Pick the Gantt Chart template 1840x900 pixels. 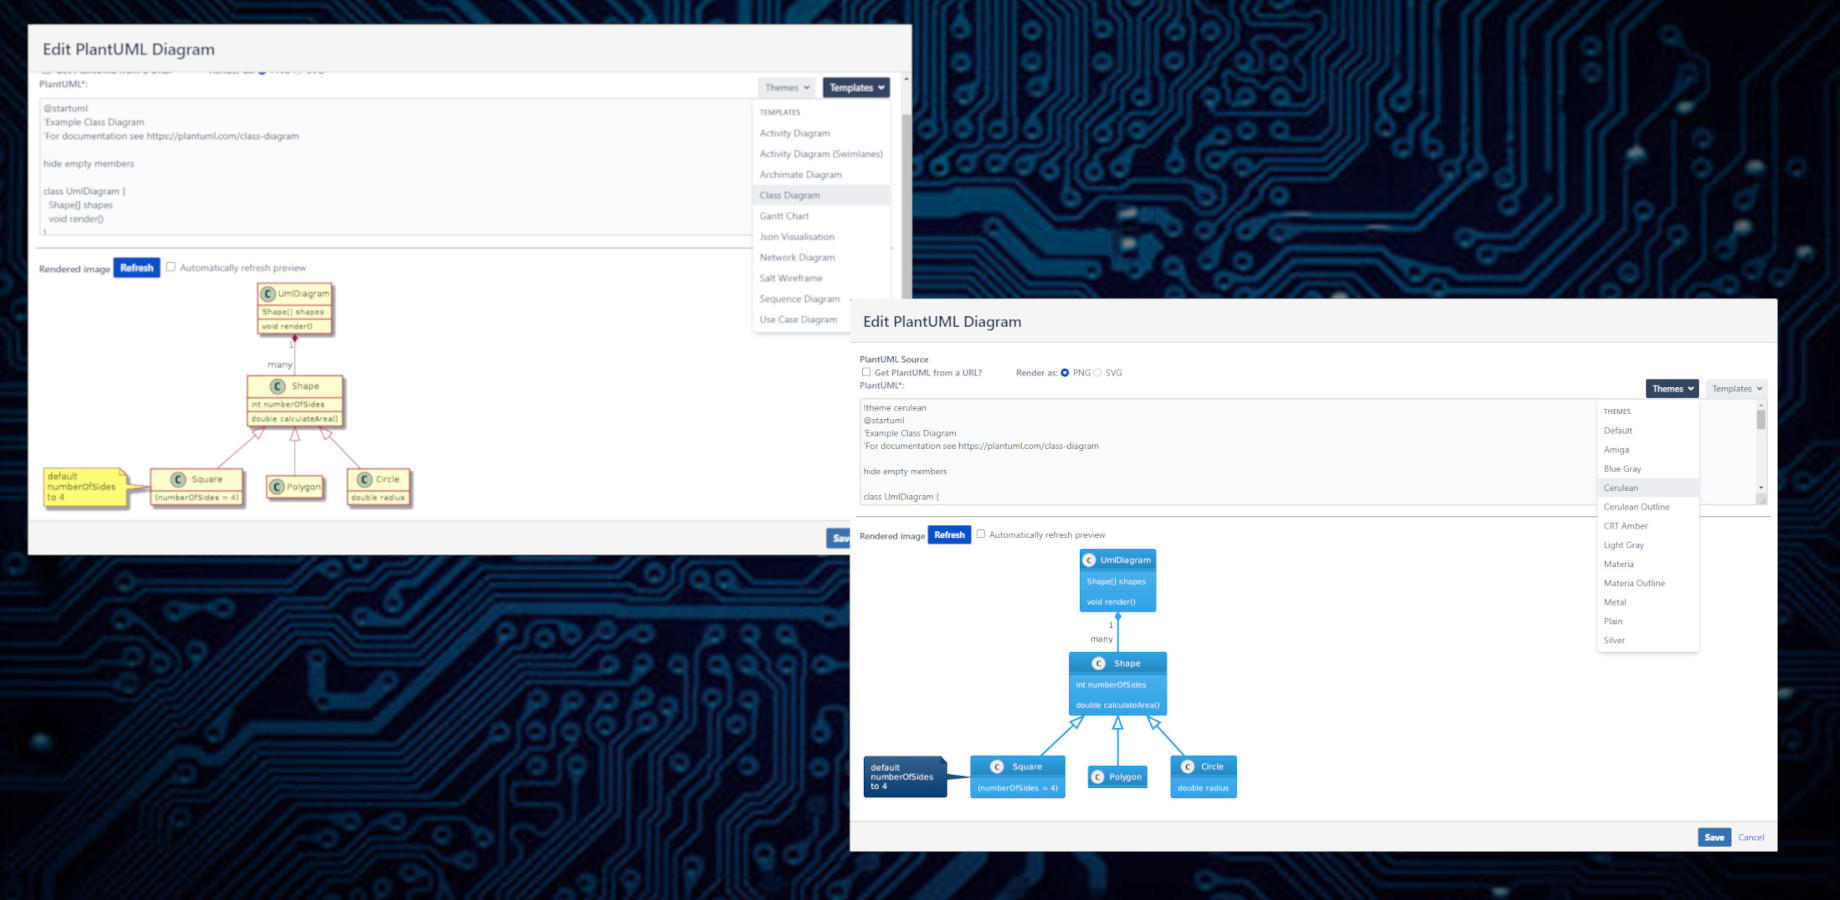pos(784,216)
